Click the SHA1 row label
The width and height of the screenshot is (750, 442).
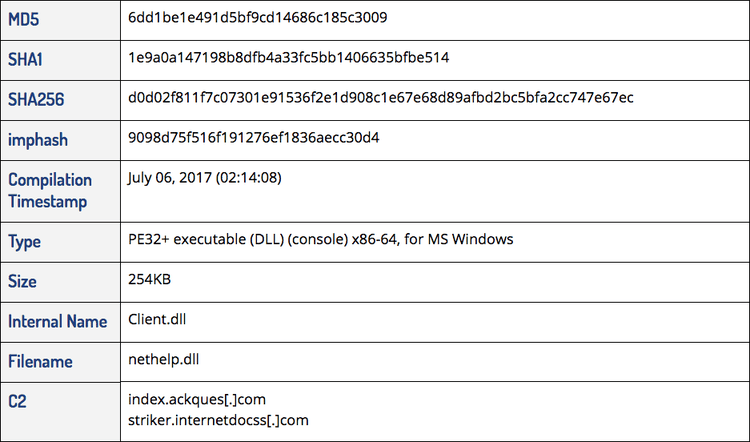click(28, 59)
